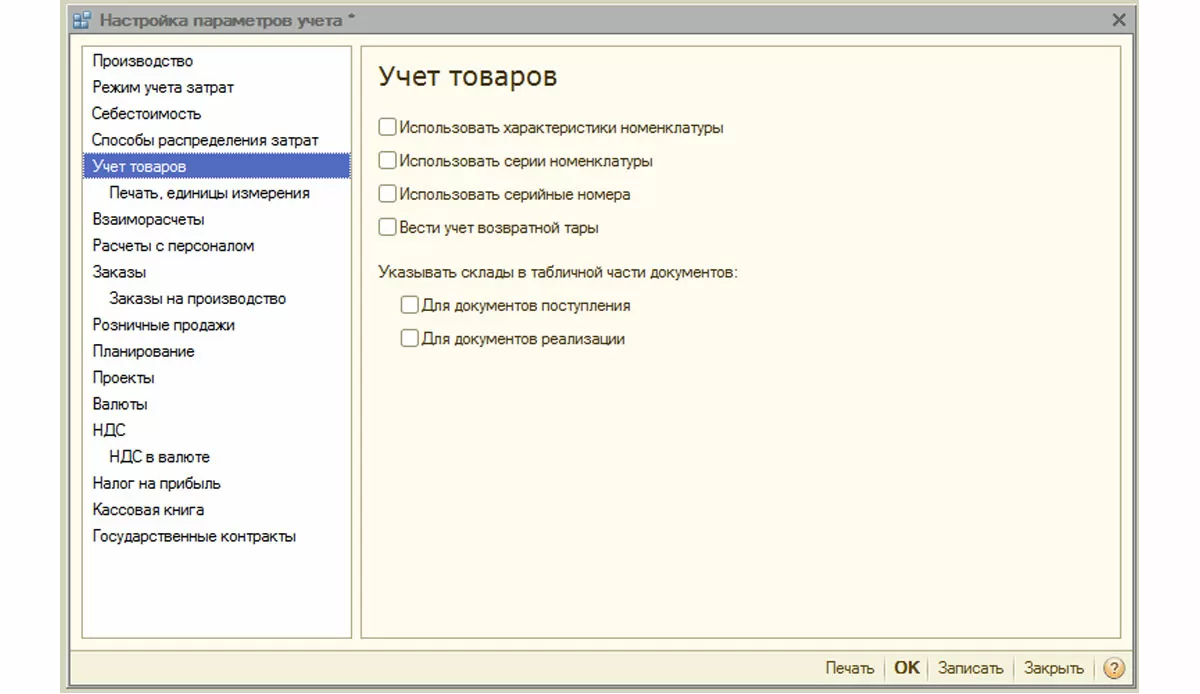The image size is (1200, 694).
Task: Enable Вести учет возвратной тары
Action: [387, 227]
